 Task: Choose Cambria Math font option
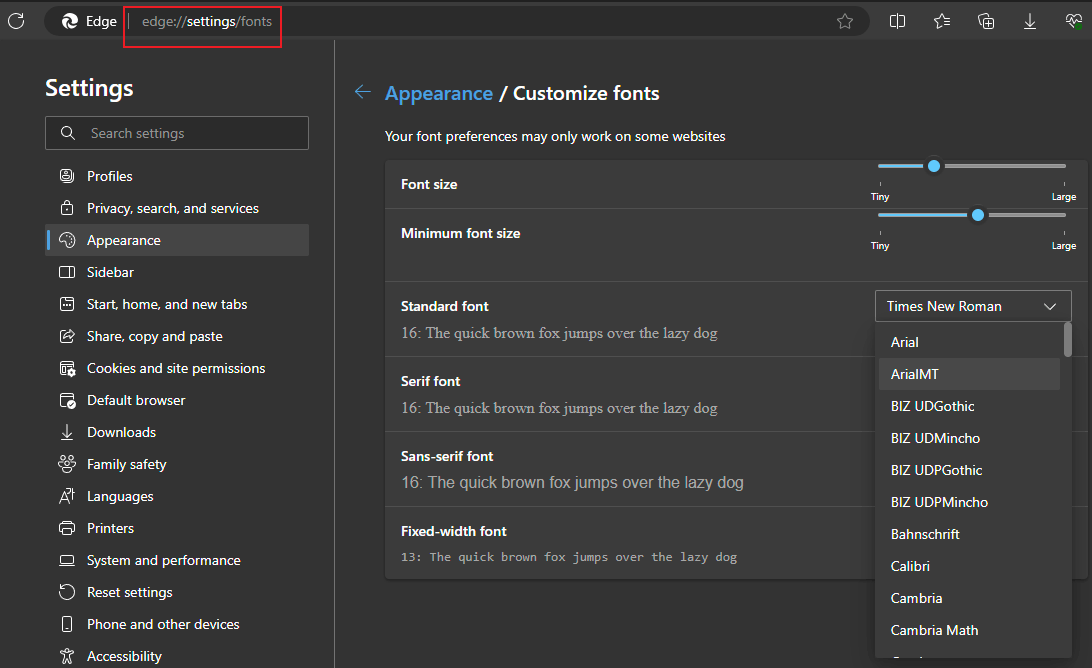[969, 630]
